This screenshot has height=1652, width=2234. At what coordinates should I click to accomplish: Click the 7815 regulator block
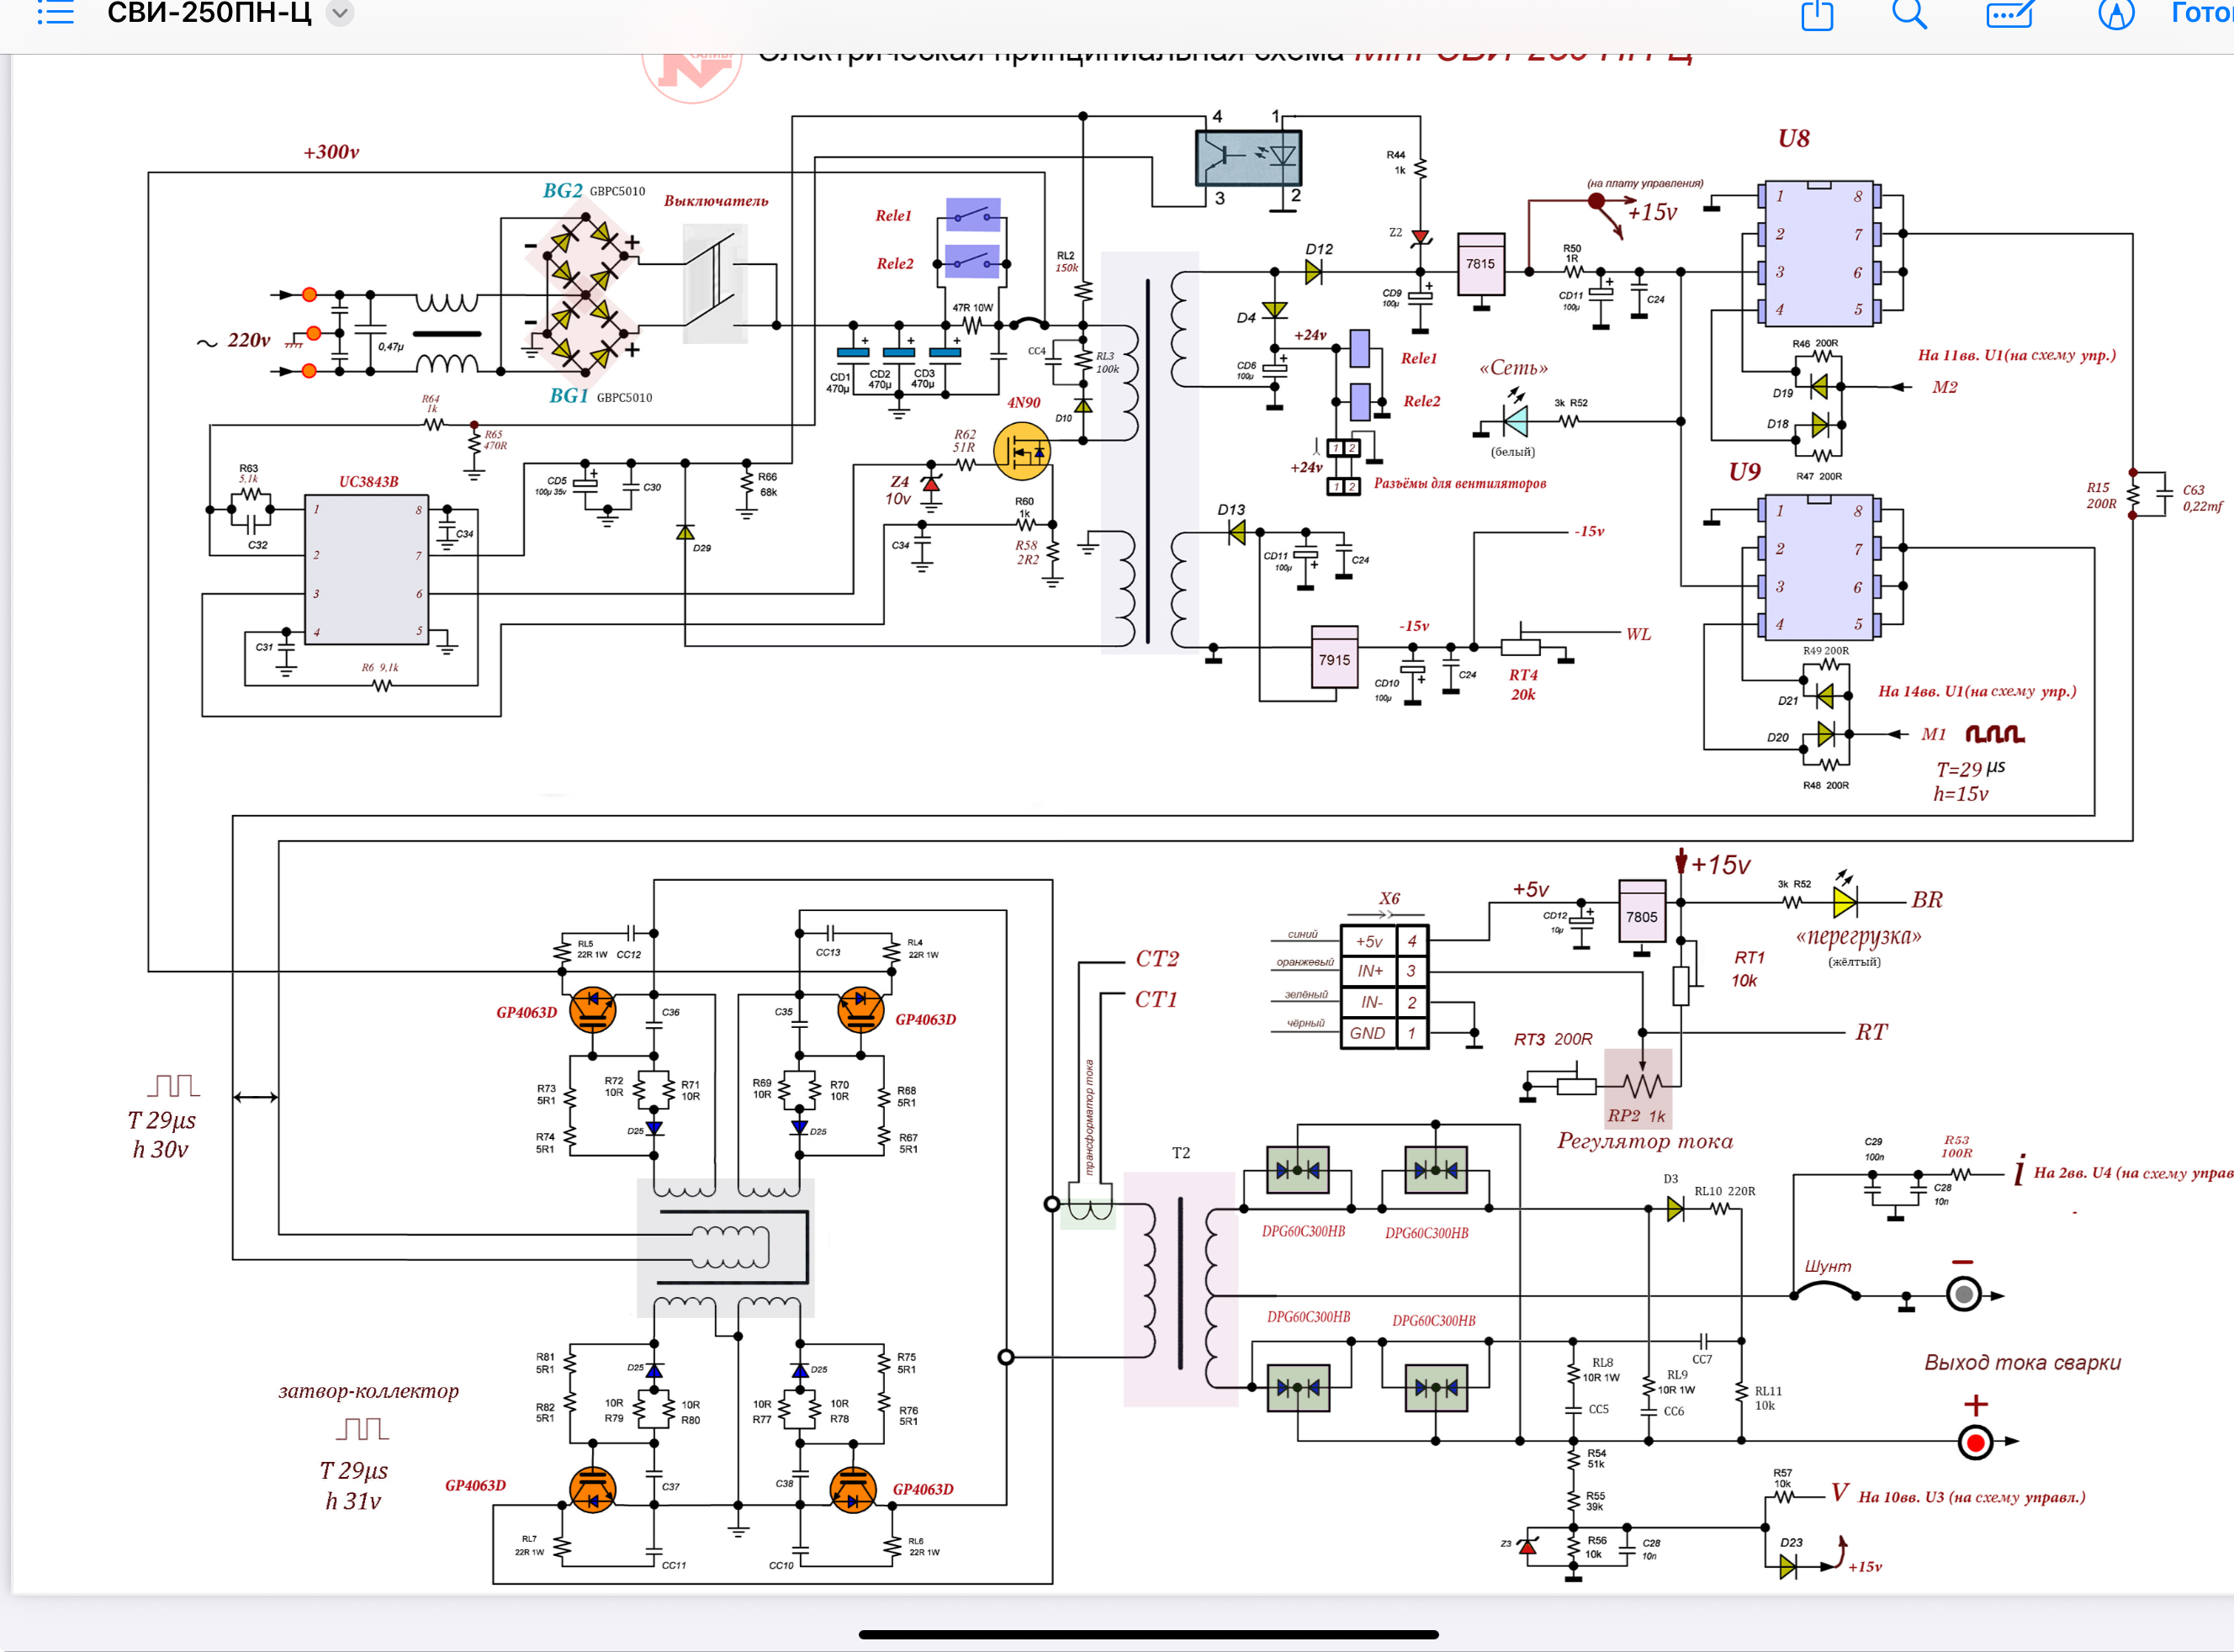coord(1480,264)
